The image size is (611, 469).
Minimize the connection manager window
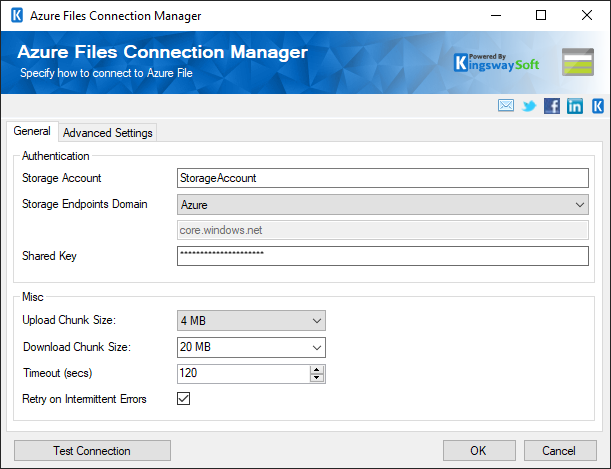pos(496,16)
